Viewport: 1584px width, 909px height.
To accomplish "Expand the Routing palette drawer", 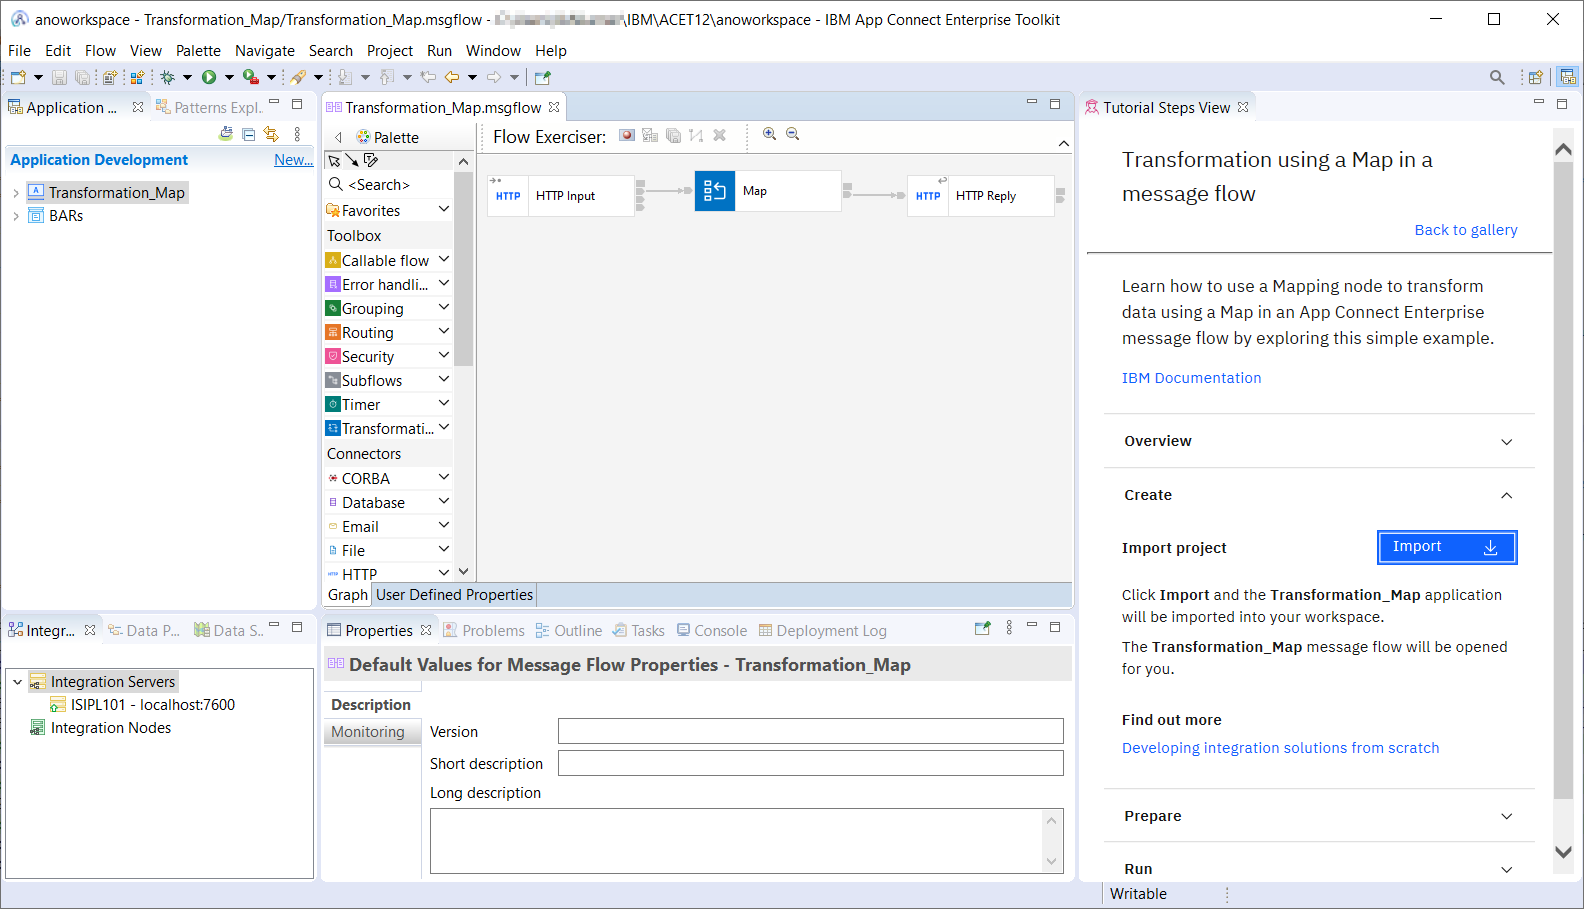I will point(444,331).
